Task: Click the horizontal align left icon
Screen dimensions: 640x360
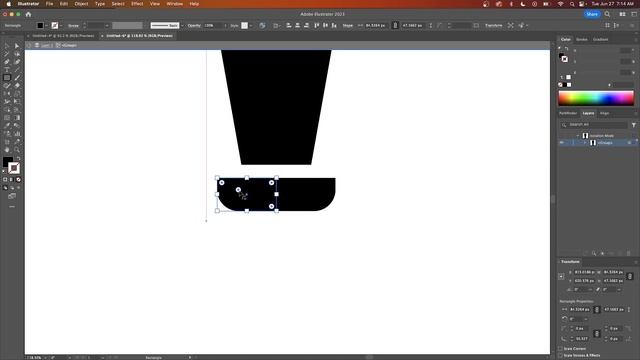Action: (x=289, y=25)
